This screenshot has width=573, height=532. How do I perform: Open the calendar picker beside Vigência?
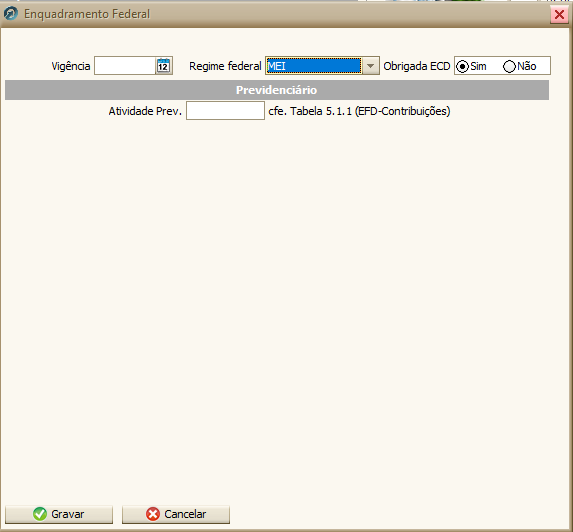tap(163, 66)
